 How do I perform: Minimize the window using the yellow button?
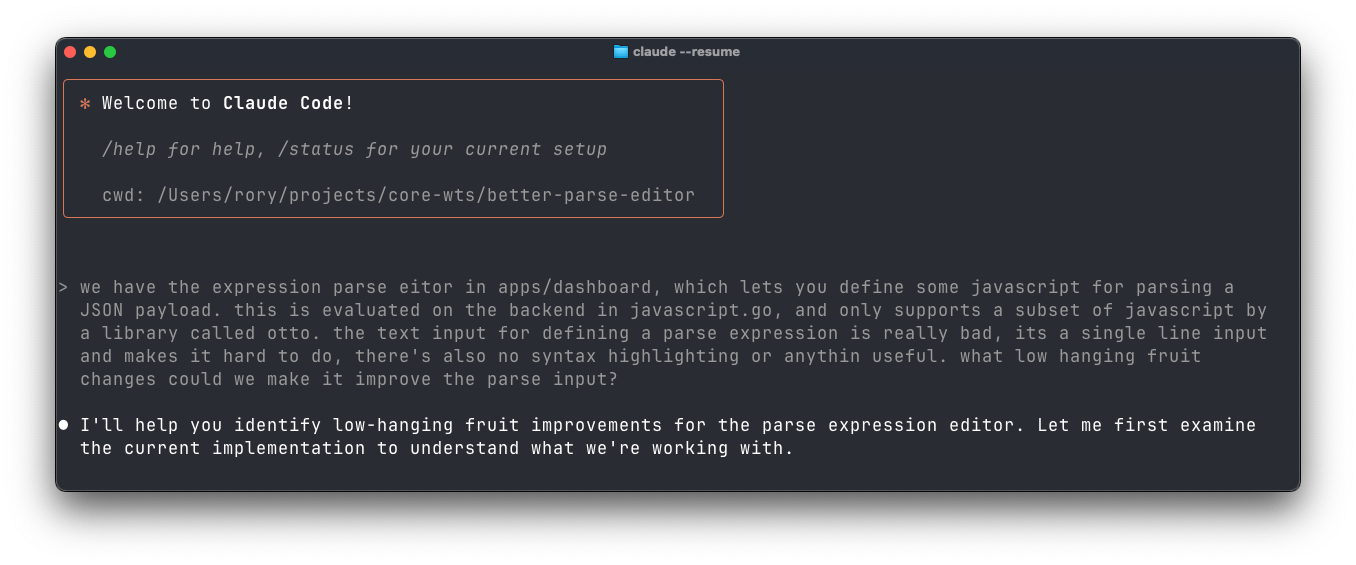click(x=90, y=52)
